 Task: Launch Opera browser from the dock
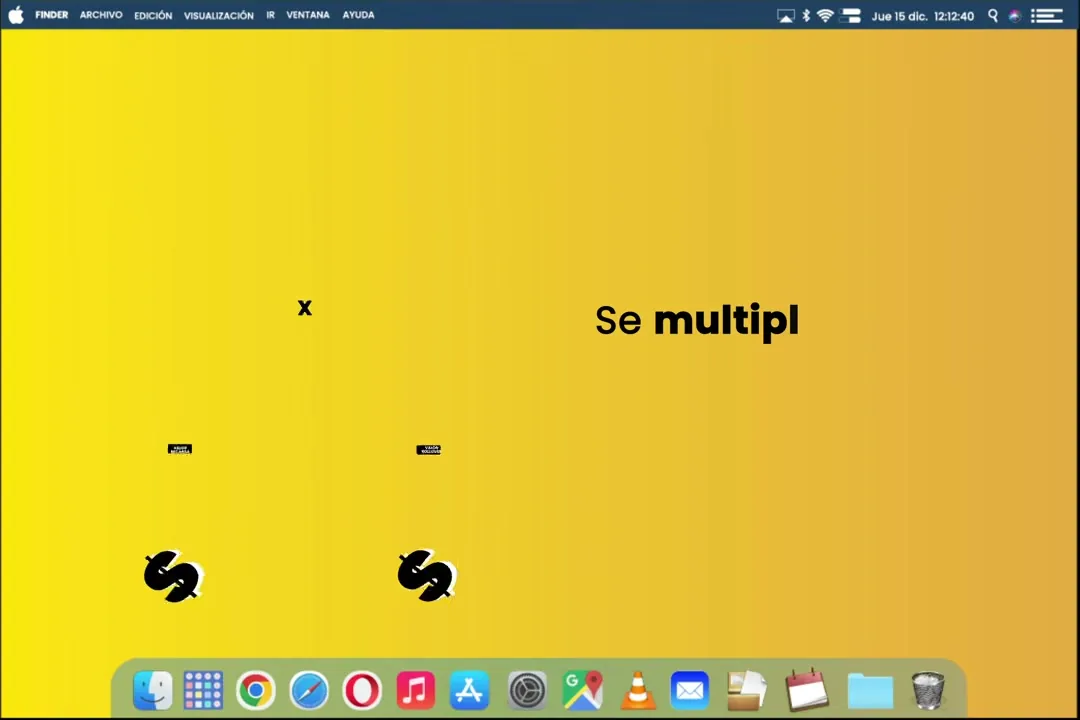coord(362,690)
